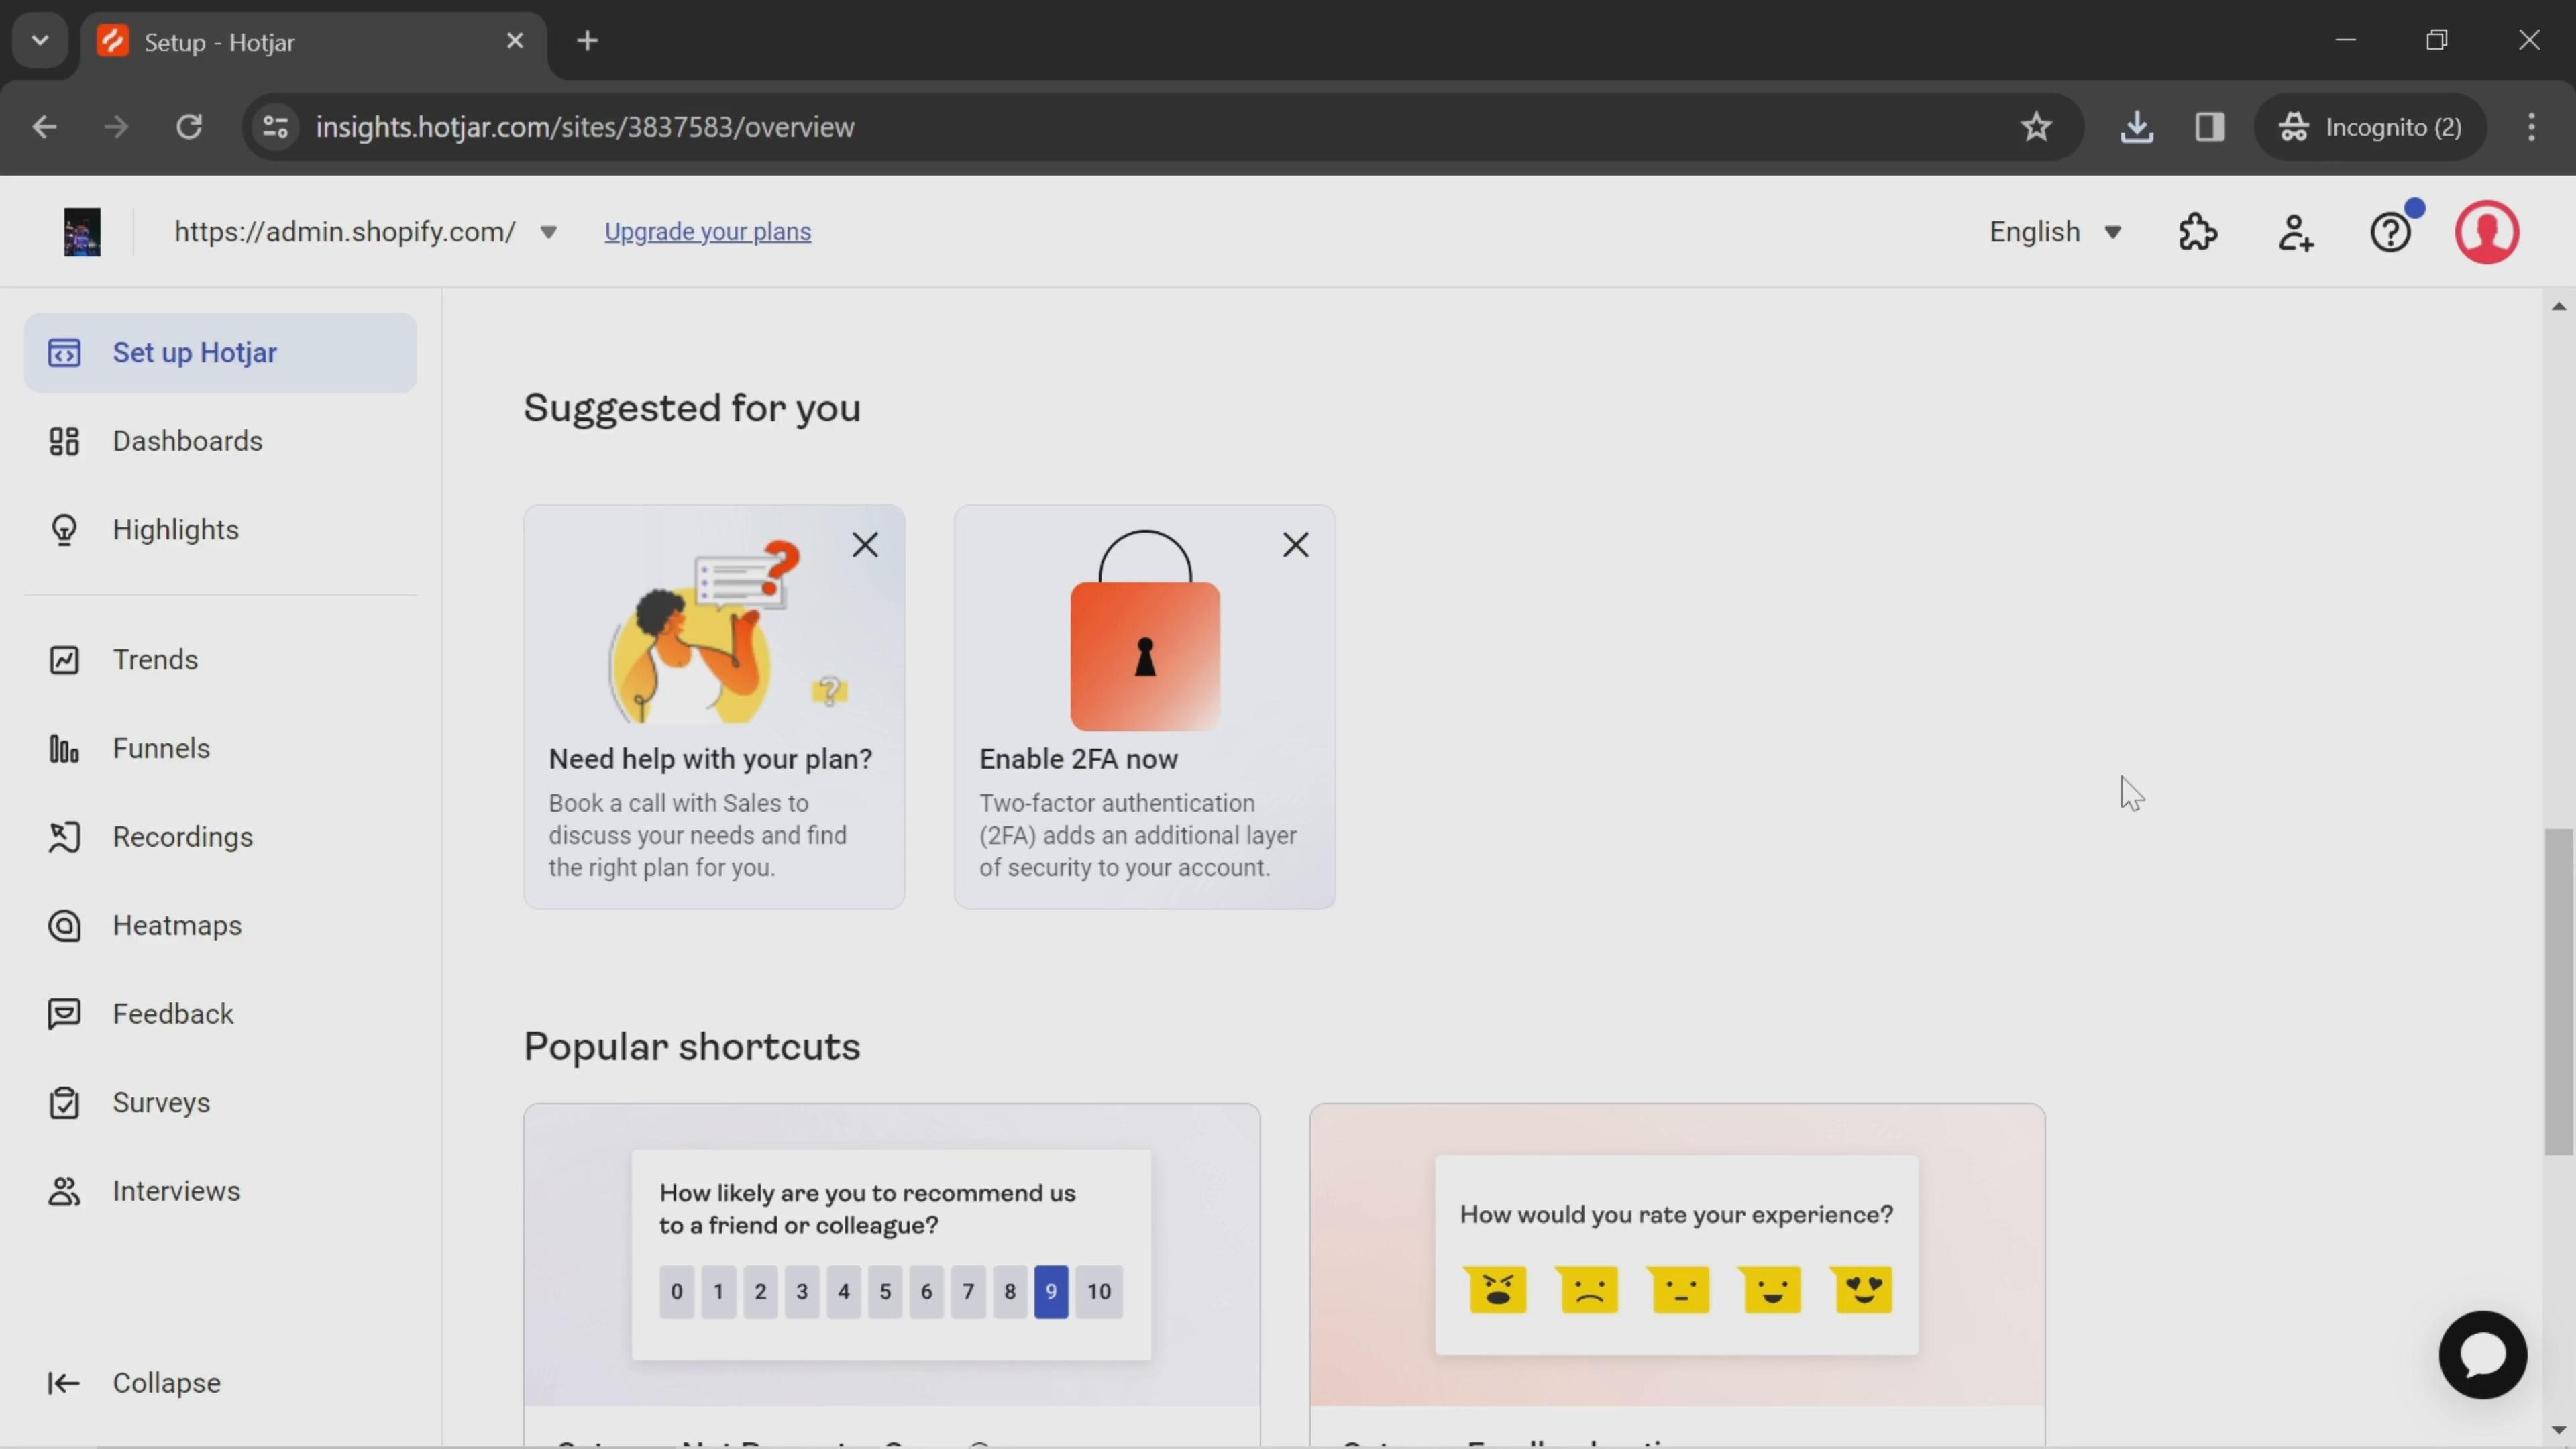Open the site URL dropdown selector

(x=549, y=231)
